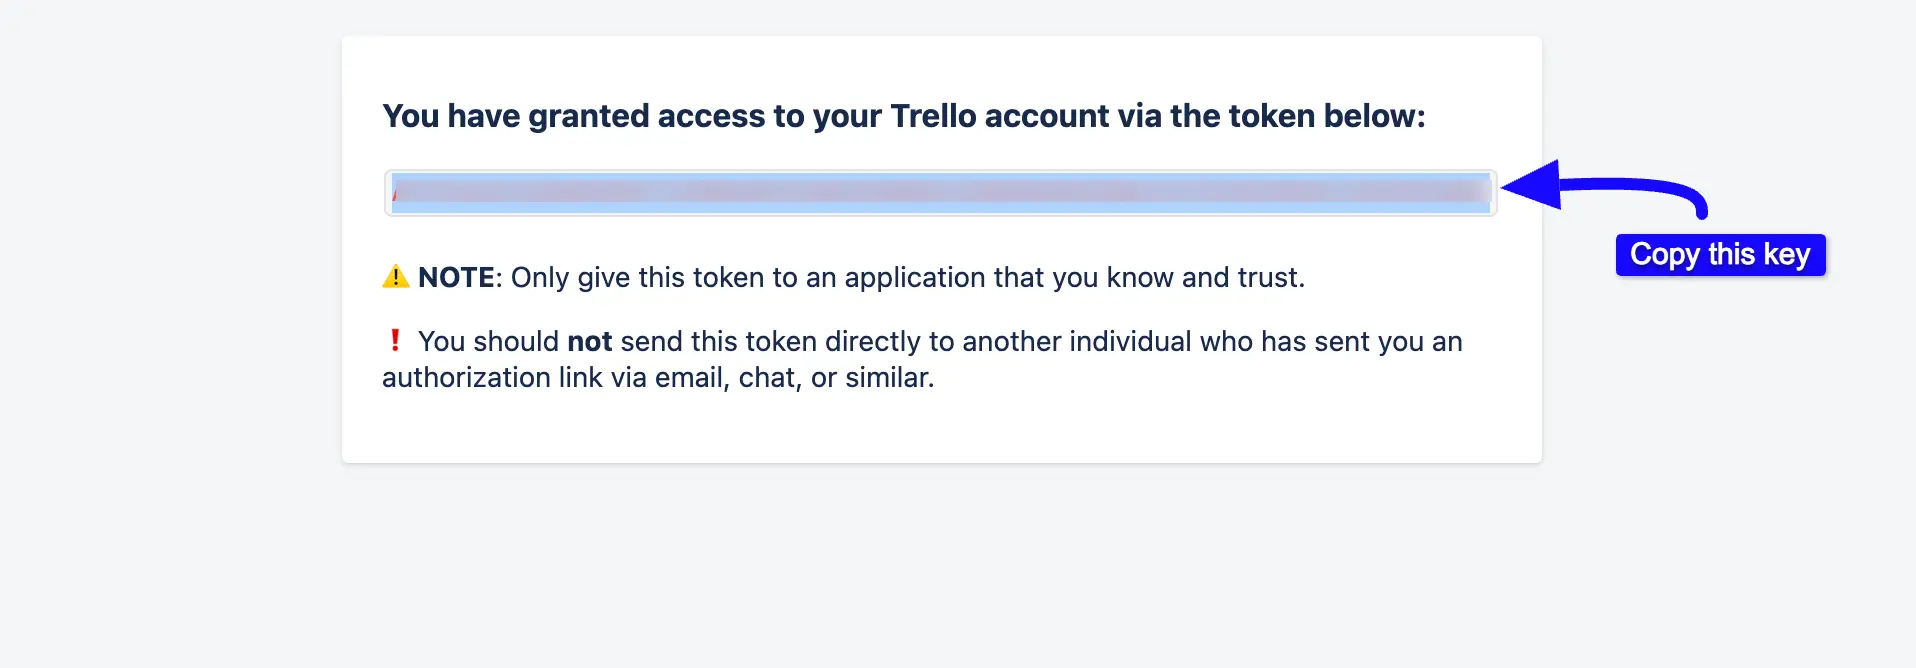The image size is (1916, 668).
Task: Click the red exclamation mark icon
Action: 395,340
